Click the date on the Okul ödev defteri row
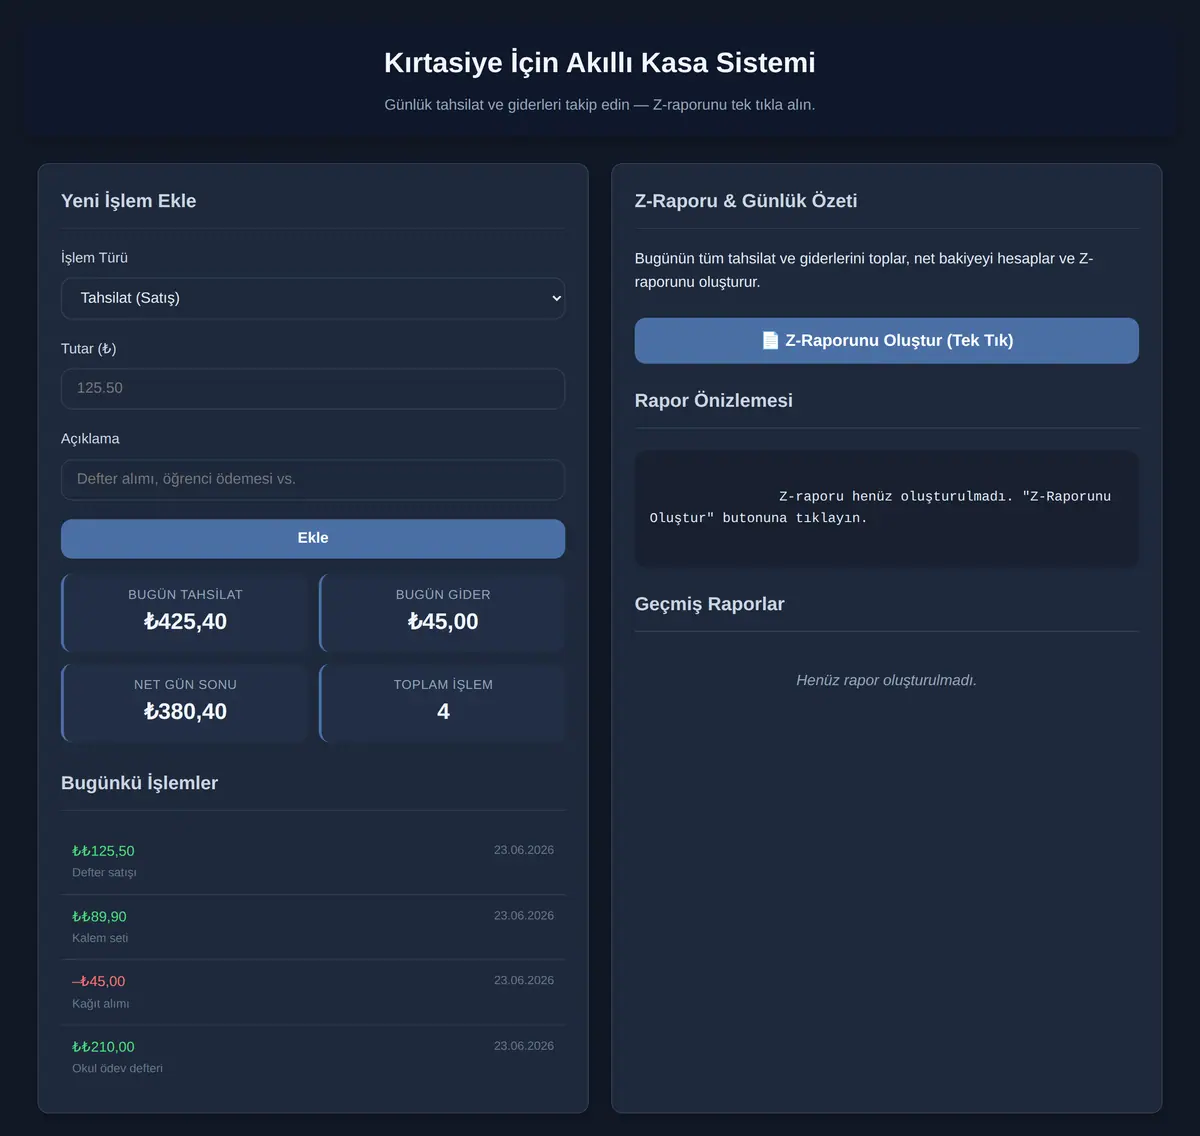 pos(524,1046)
